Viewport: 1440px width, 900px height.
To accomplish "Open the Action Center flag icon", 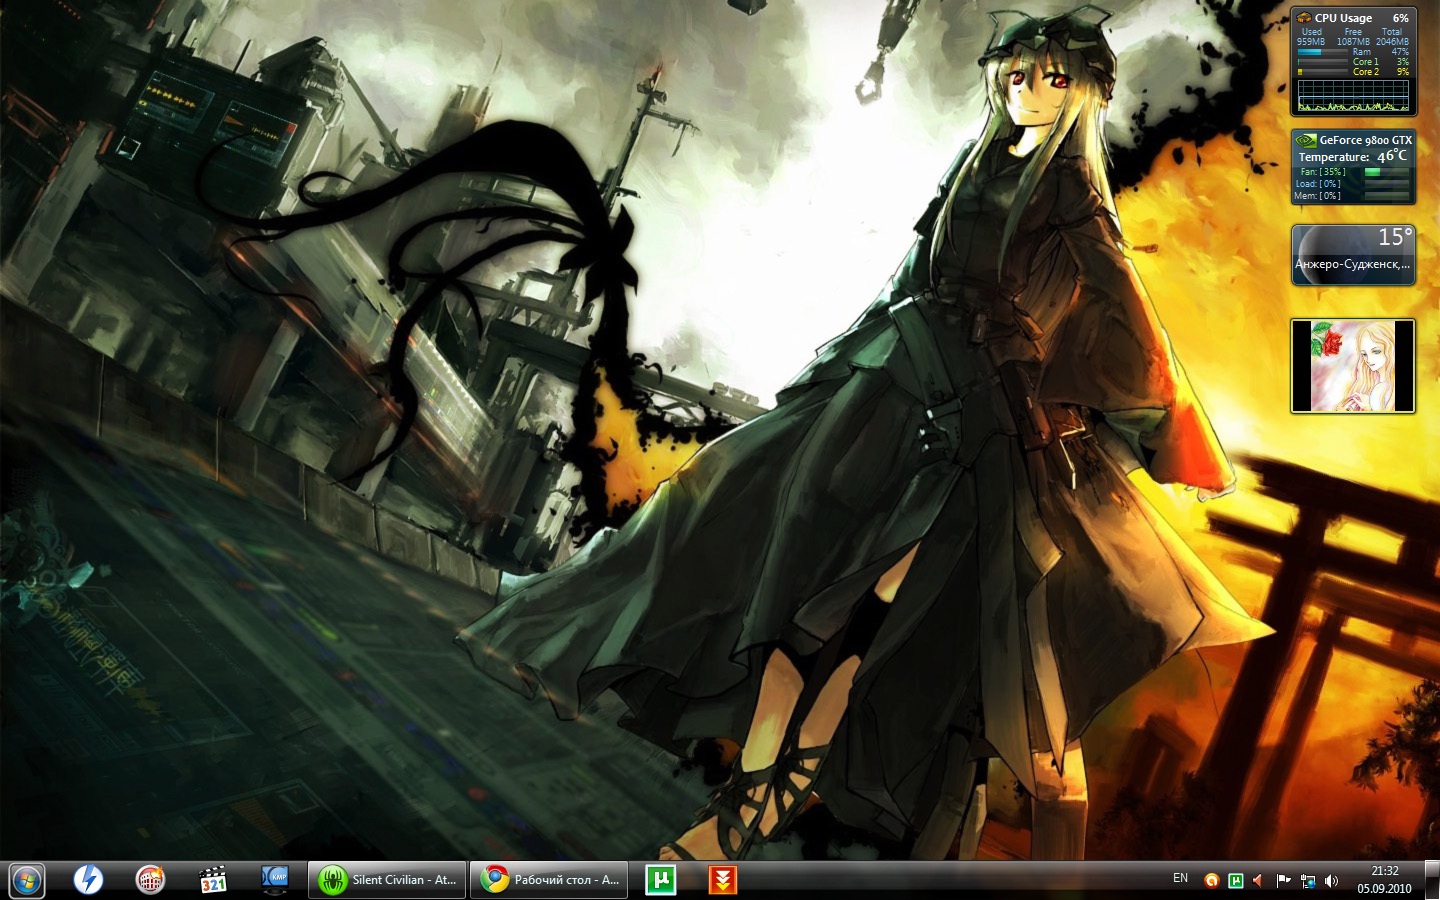I will 1283,881.
